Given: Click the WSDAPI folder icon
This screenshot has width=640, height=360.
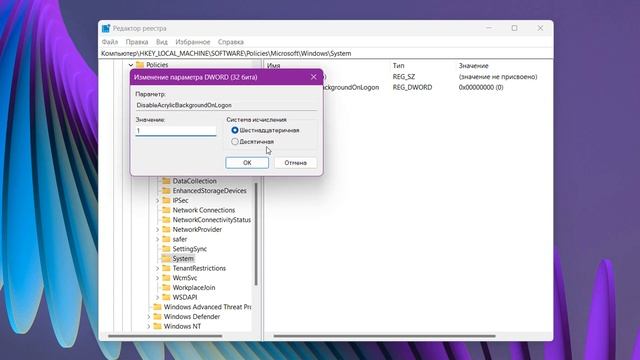Looking at the screenshot, I should pyautogui.click(x=166, y=297).
